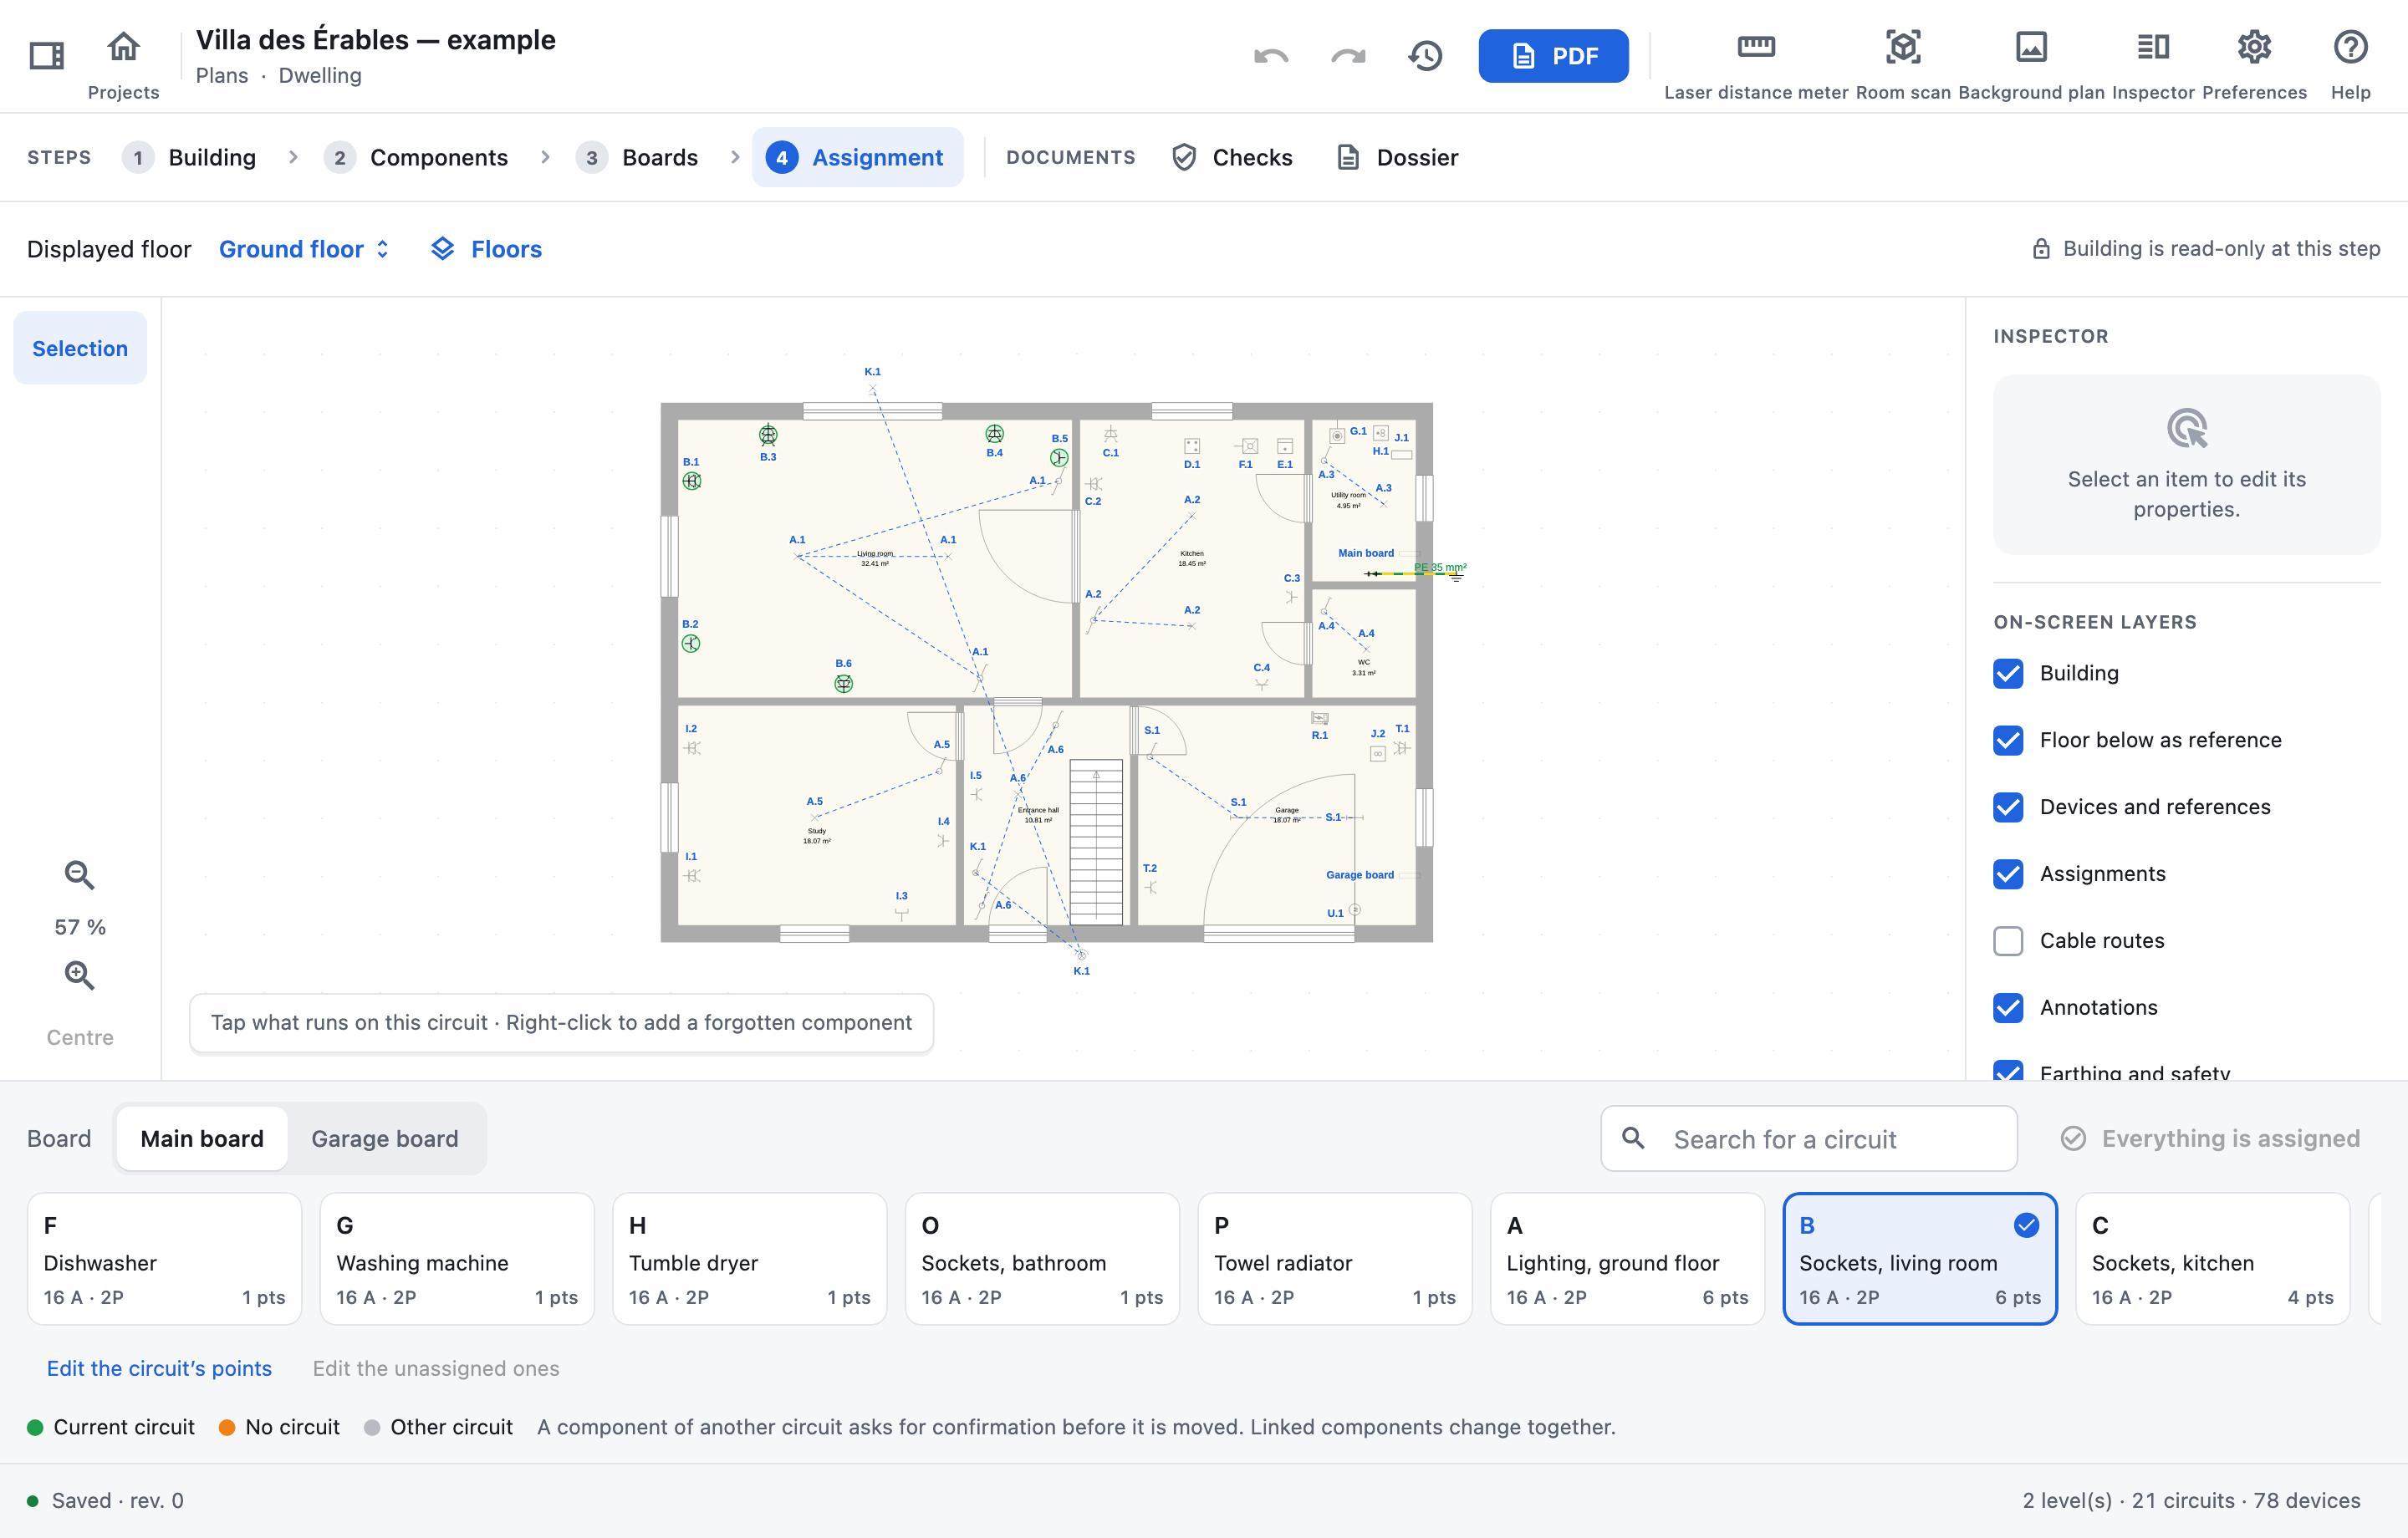Click Edit the circuit's points link
The width and height of the screenshot is (2408, 1538).
tap(159, 1368)
